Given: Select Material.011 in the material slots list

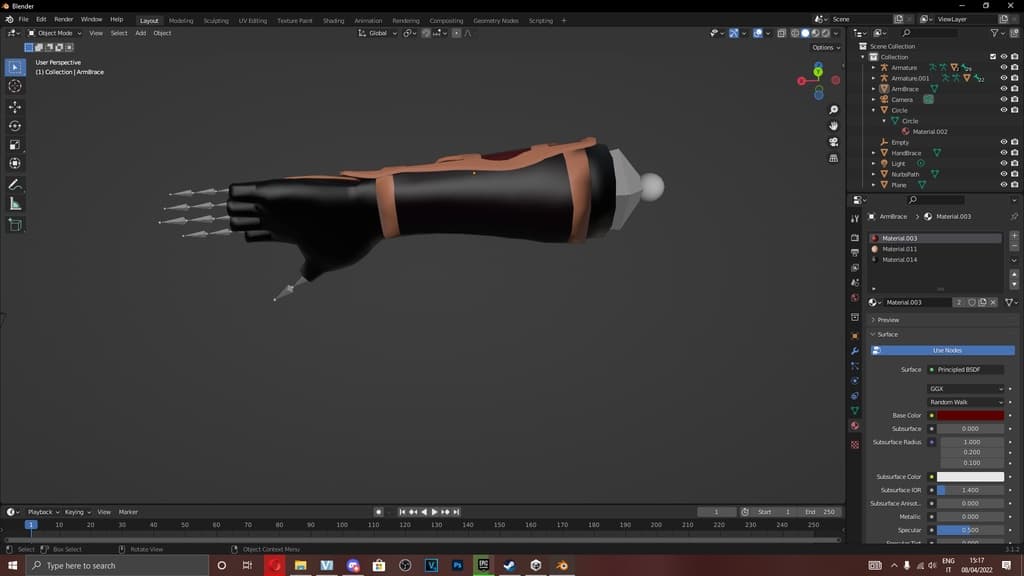Looking at the screenshot, I should (x=899, y=249).
